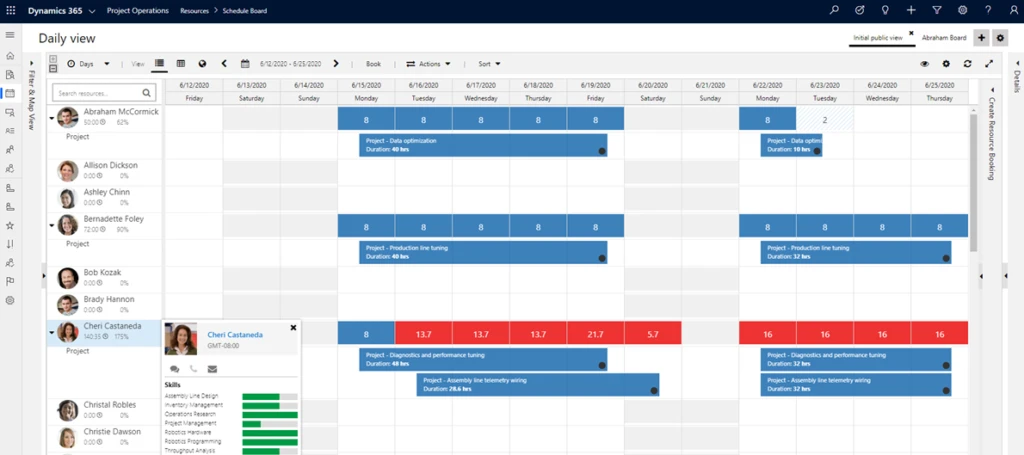Switch to Initial public view tab

(878, 38)
